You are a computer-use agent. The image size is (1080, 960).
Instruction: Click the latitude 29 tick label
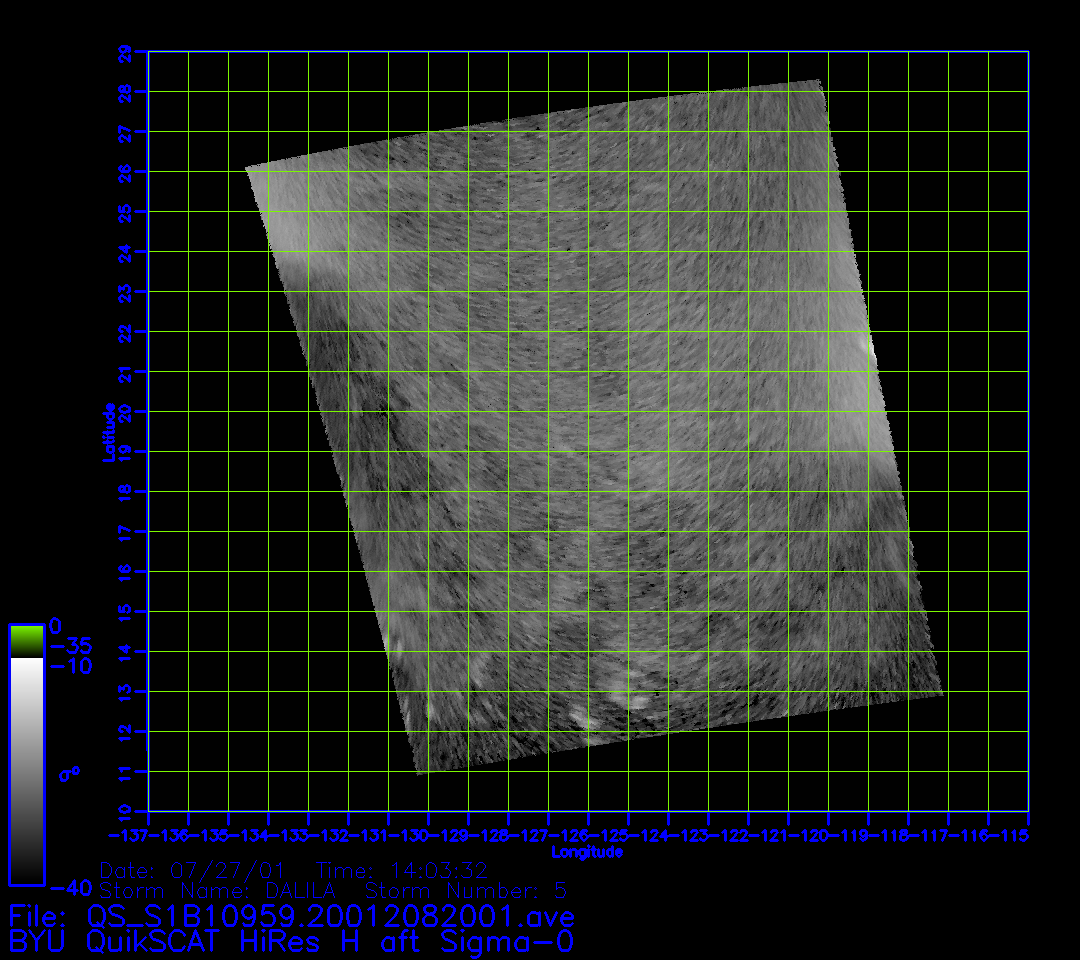pyautogui.click(x=124, y=51)
